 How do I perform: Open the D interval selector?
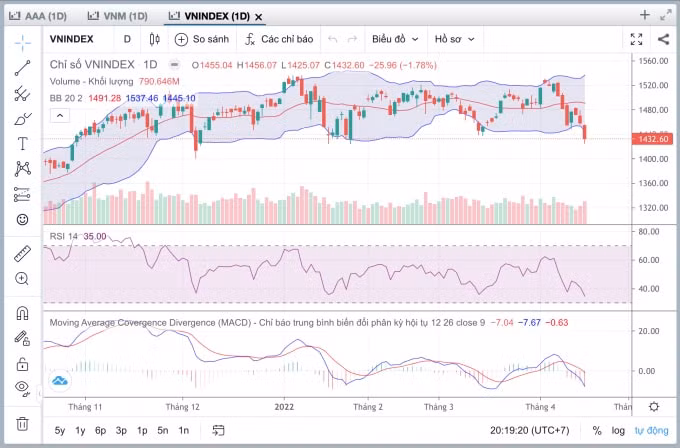click(127, 39)
